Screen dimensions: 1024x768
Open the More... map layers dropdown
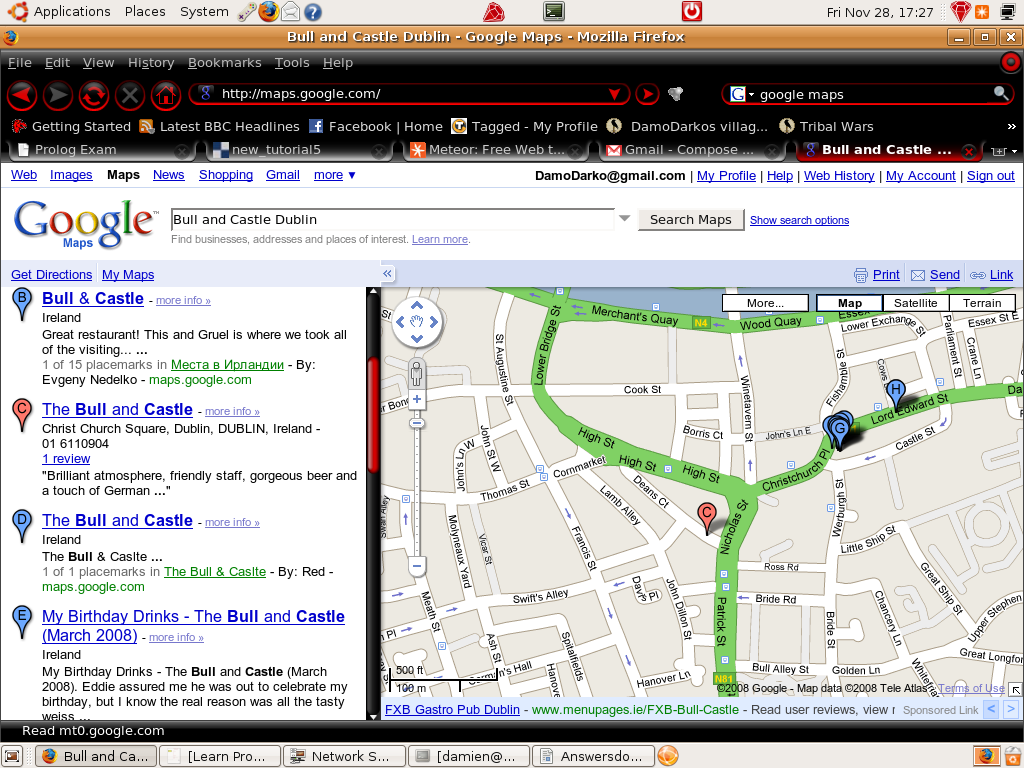[x=765, y=303]
